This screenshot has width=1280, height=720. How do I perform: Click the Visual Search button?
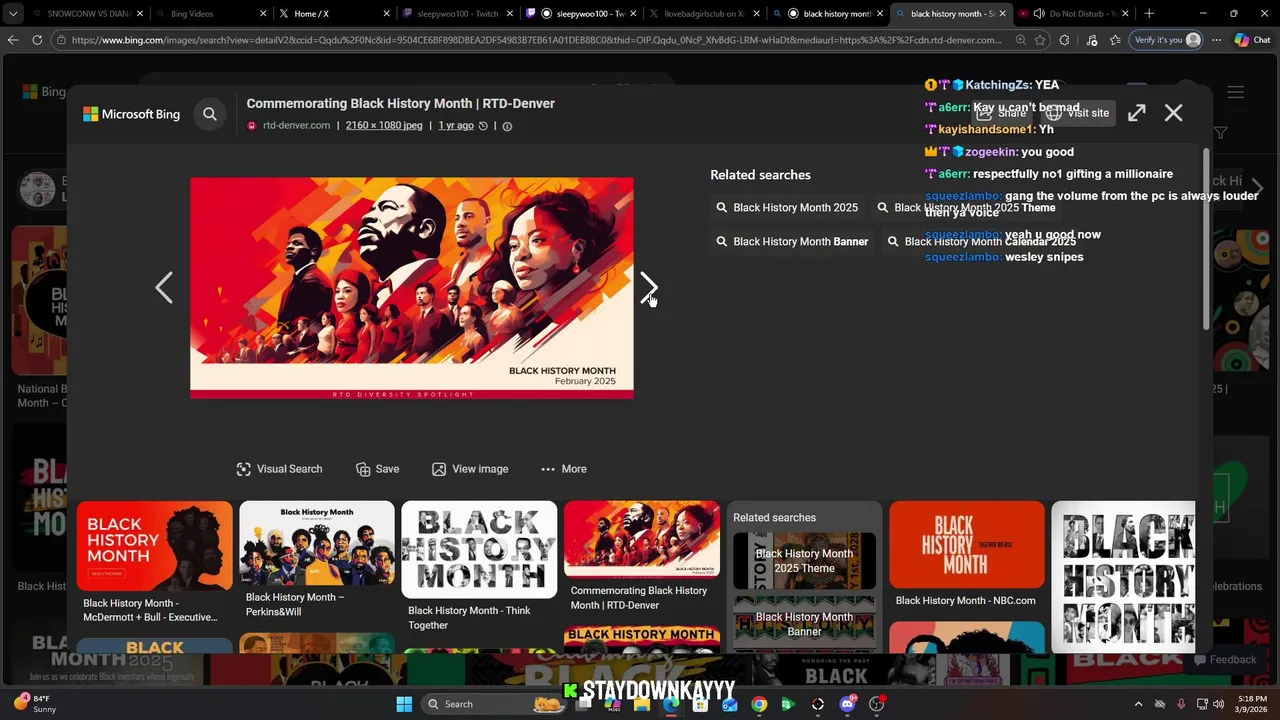pyautogui.click(x=279, y=469)
